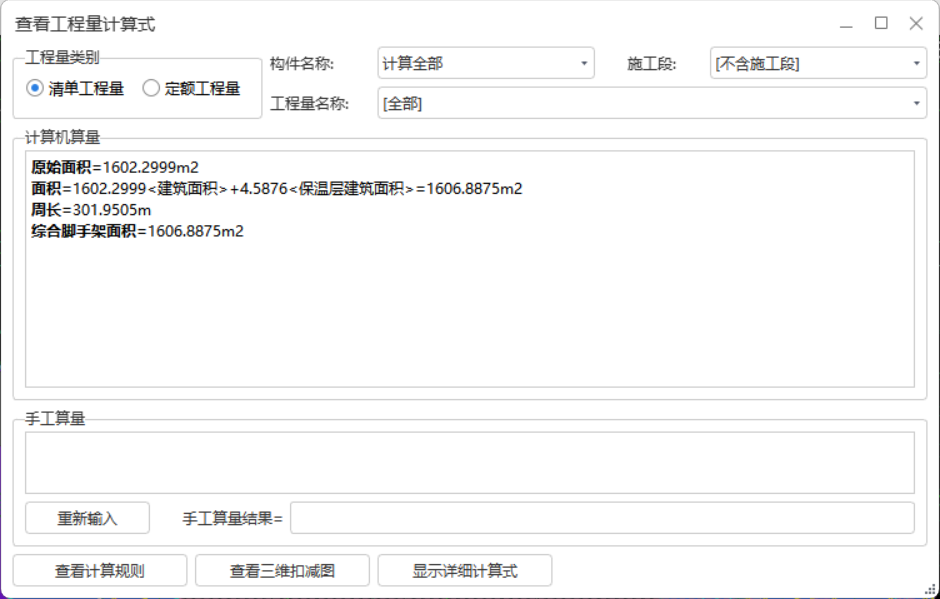Click the 查看计算规则 button

tap(100, 570)
